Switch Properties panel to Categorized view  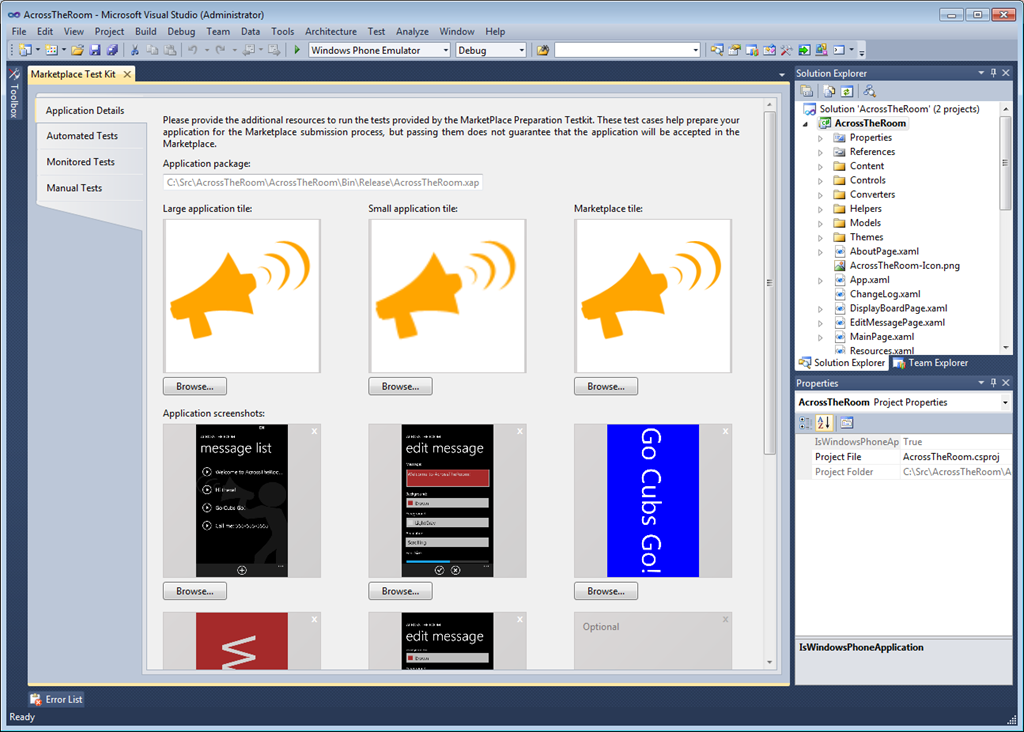point(807,422)
